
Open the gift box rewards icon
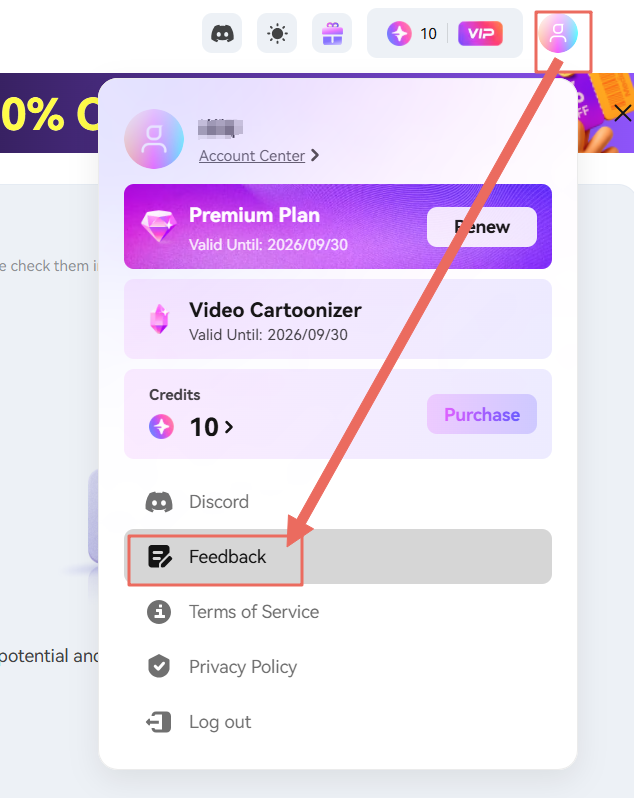332,34
